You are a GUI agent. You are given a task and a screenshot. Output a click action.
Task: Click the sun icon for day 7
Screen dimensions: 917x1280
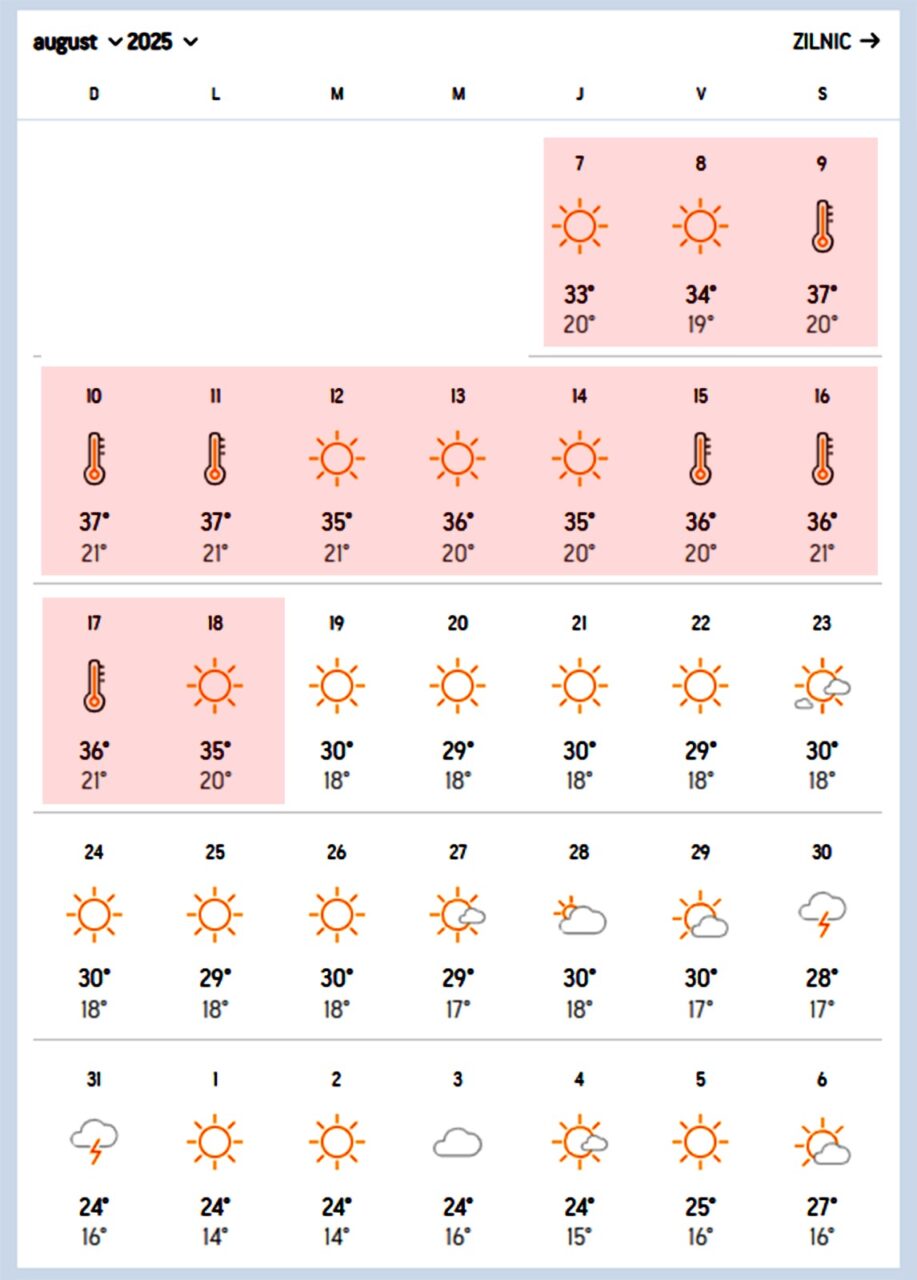(x=579, y=226)
